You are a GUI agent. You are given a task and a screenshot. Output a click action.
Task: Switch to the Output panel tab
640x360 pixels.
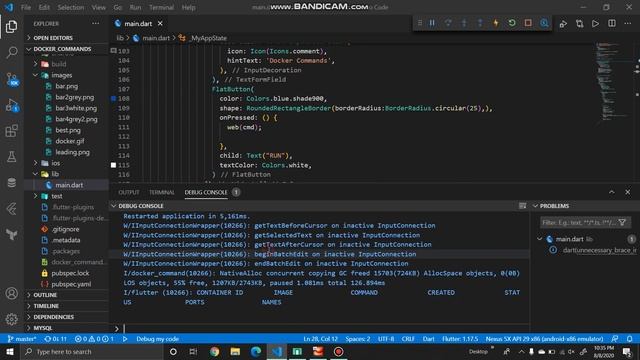[x=129, y=192]
